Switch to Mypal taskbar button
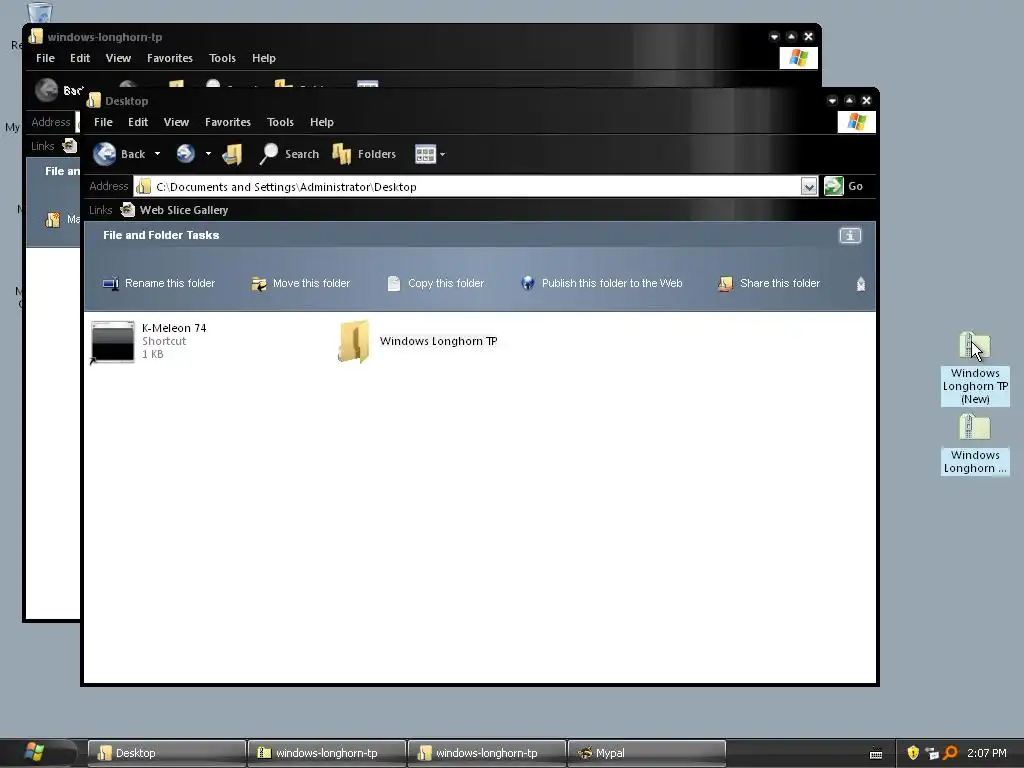The height and width of the screenshot is (768, 1024). [x=647, y=753]
